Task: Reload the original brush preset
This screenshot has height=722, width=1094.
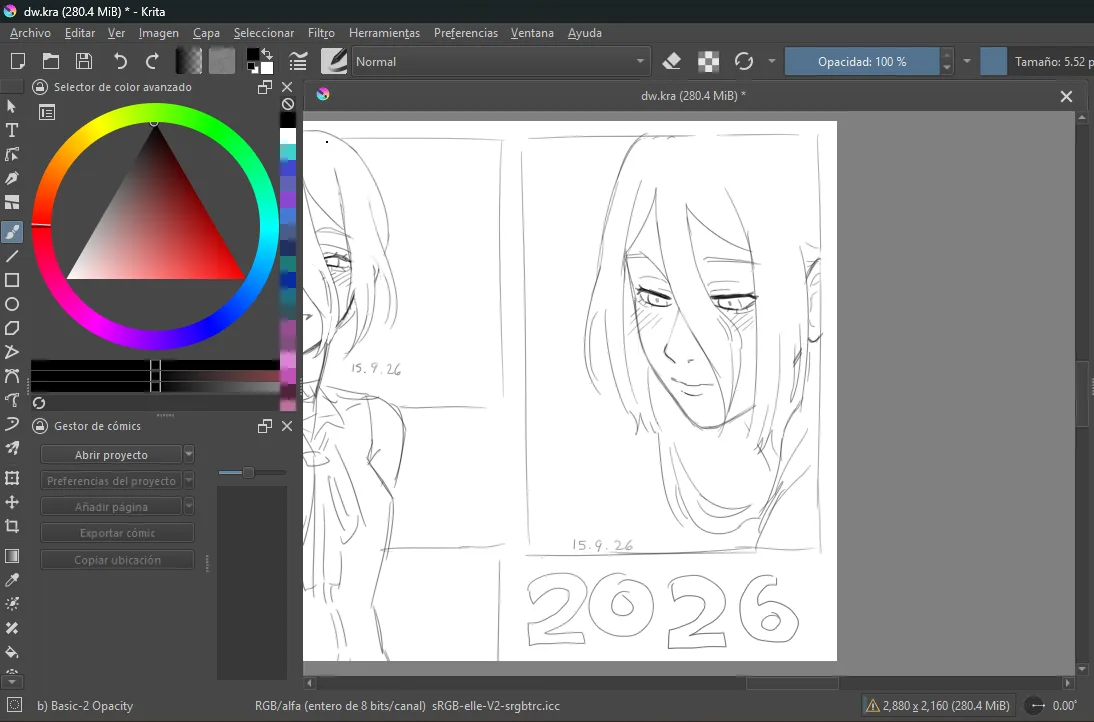Action: pyautogui.click(x=744, y=61)
